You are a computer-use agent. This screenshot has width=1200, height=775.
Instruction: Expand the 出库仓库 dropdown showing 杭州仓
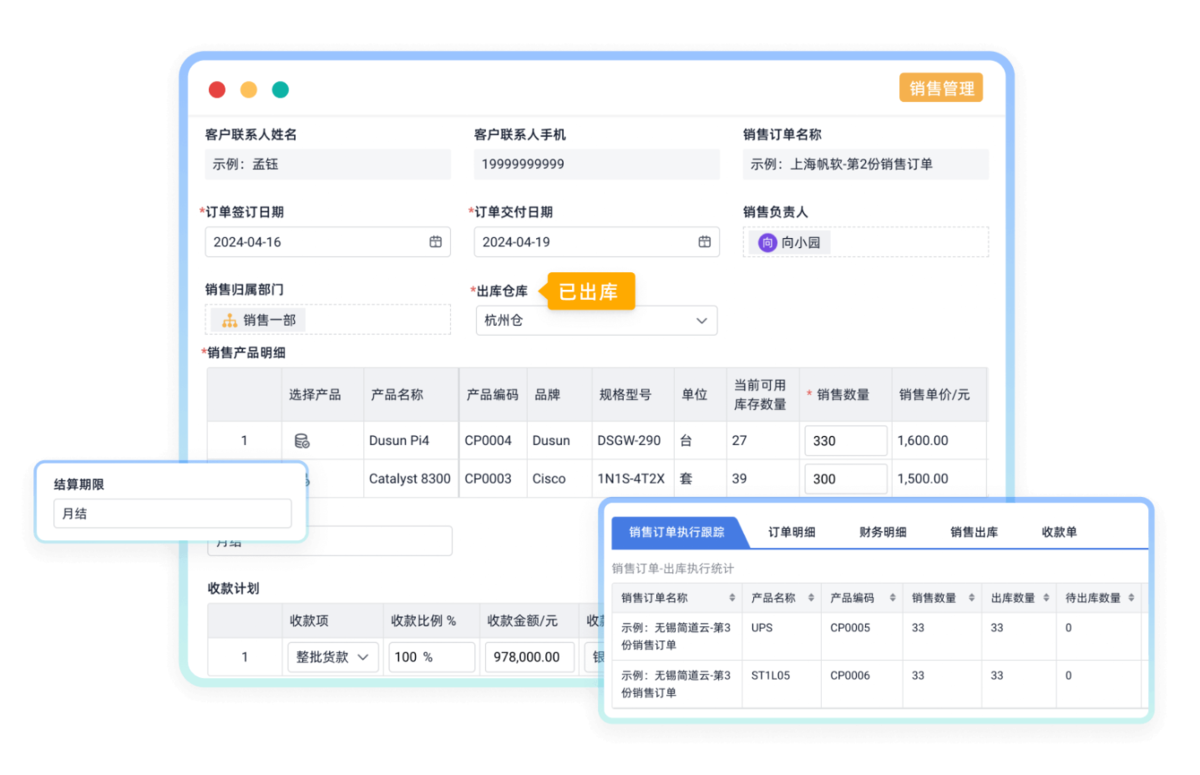pos(596,320)
